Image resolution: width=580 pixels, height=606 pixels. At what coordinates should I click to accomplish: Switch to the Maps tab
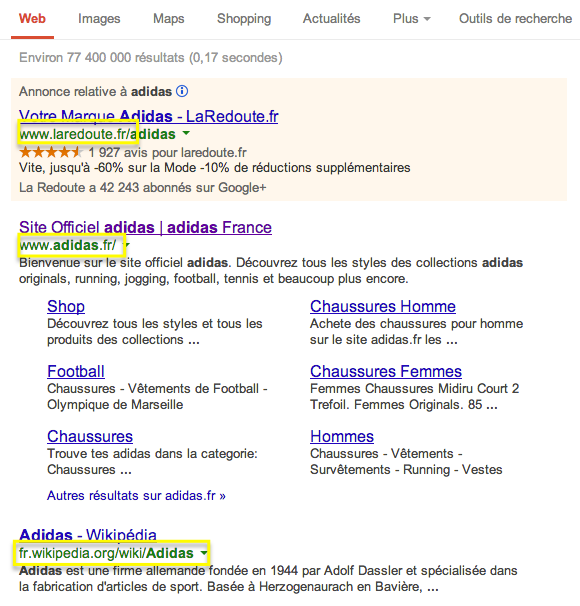[168, 19]
